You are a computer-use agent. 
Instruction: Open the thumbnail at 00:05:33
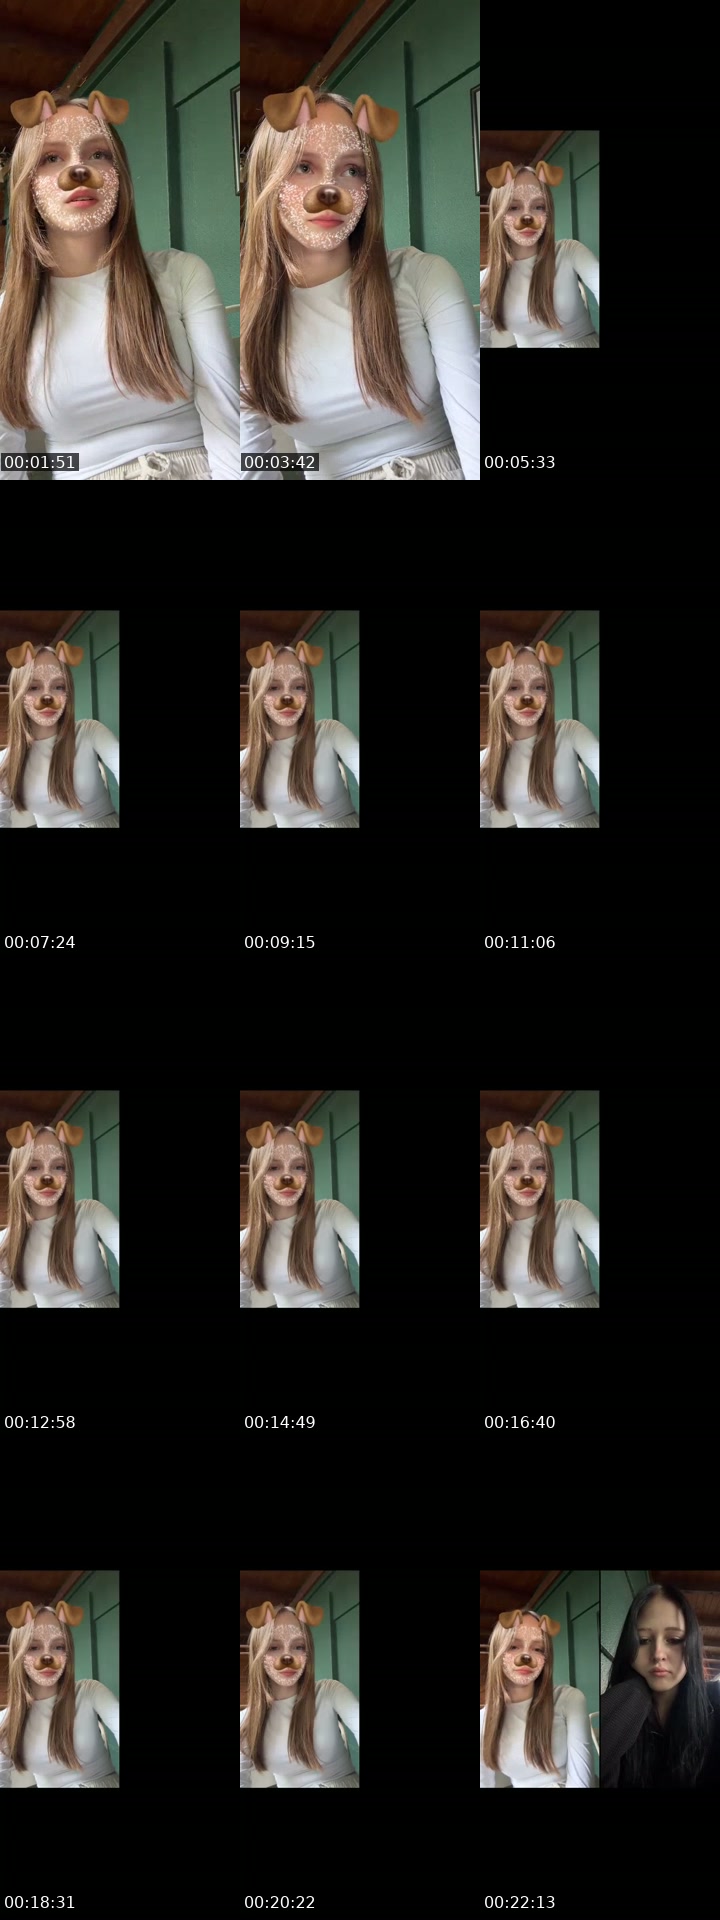[x=539, y=239]
